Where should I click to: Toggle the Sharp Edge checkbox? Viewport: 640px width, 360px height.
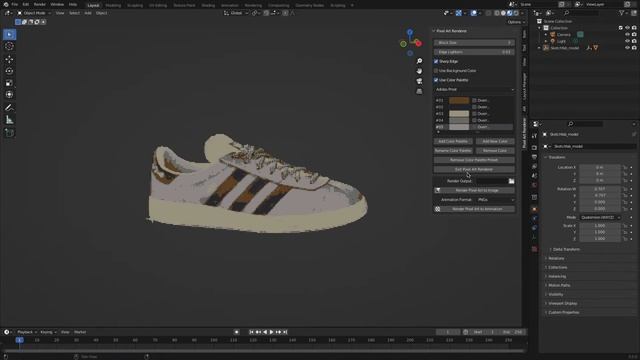pyautogui.click(x=436, y=61)
